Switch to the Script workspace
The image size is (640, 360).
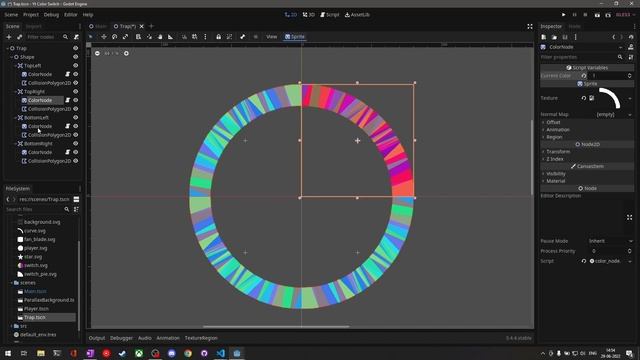click(x=329, y=15)
